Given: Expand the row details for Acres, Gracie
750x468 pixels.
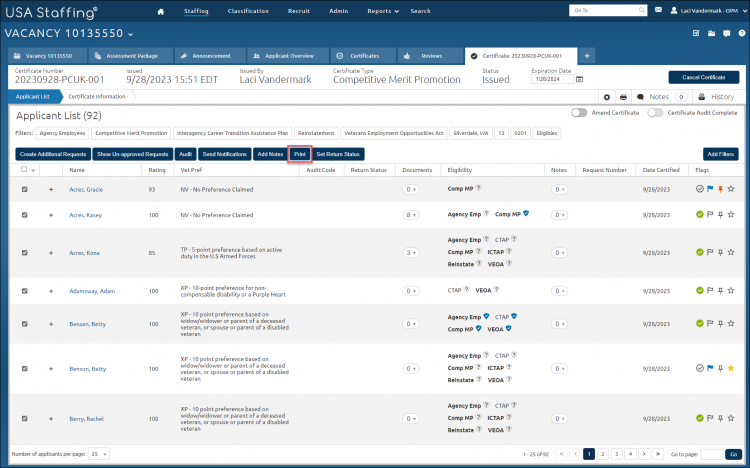Looking at the screenshot, I should 51,189.
